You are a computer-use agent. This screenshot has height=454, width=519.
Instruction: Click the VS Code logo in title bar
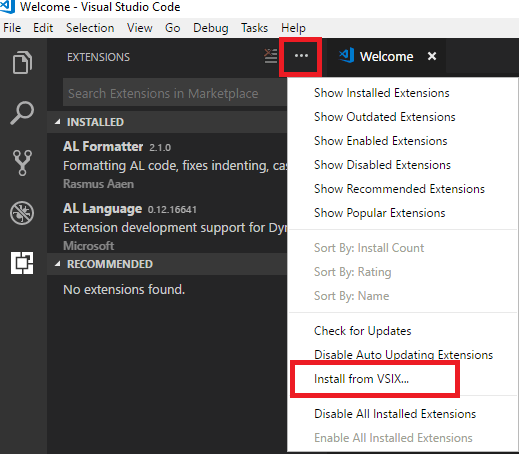click(x=7, y=6)
